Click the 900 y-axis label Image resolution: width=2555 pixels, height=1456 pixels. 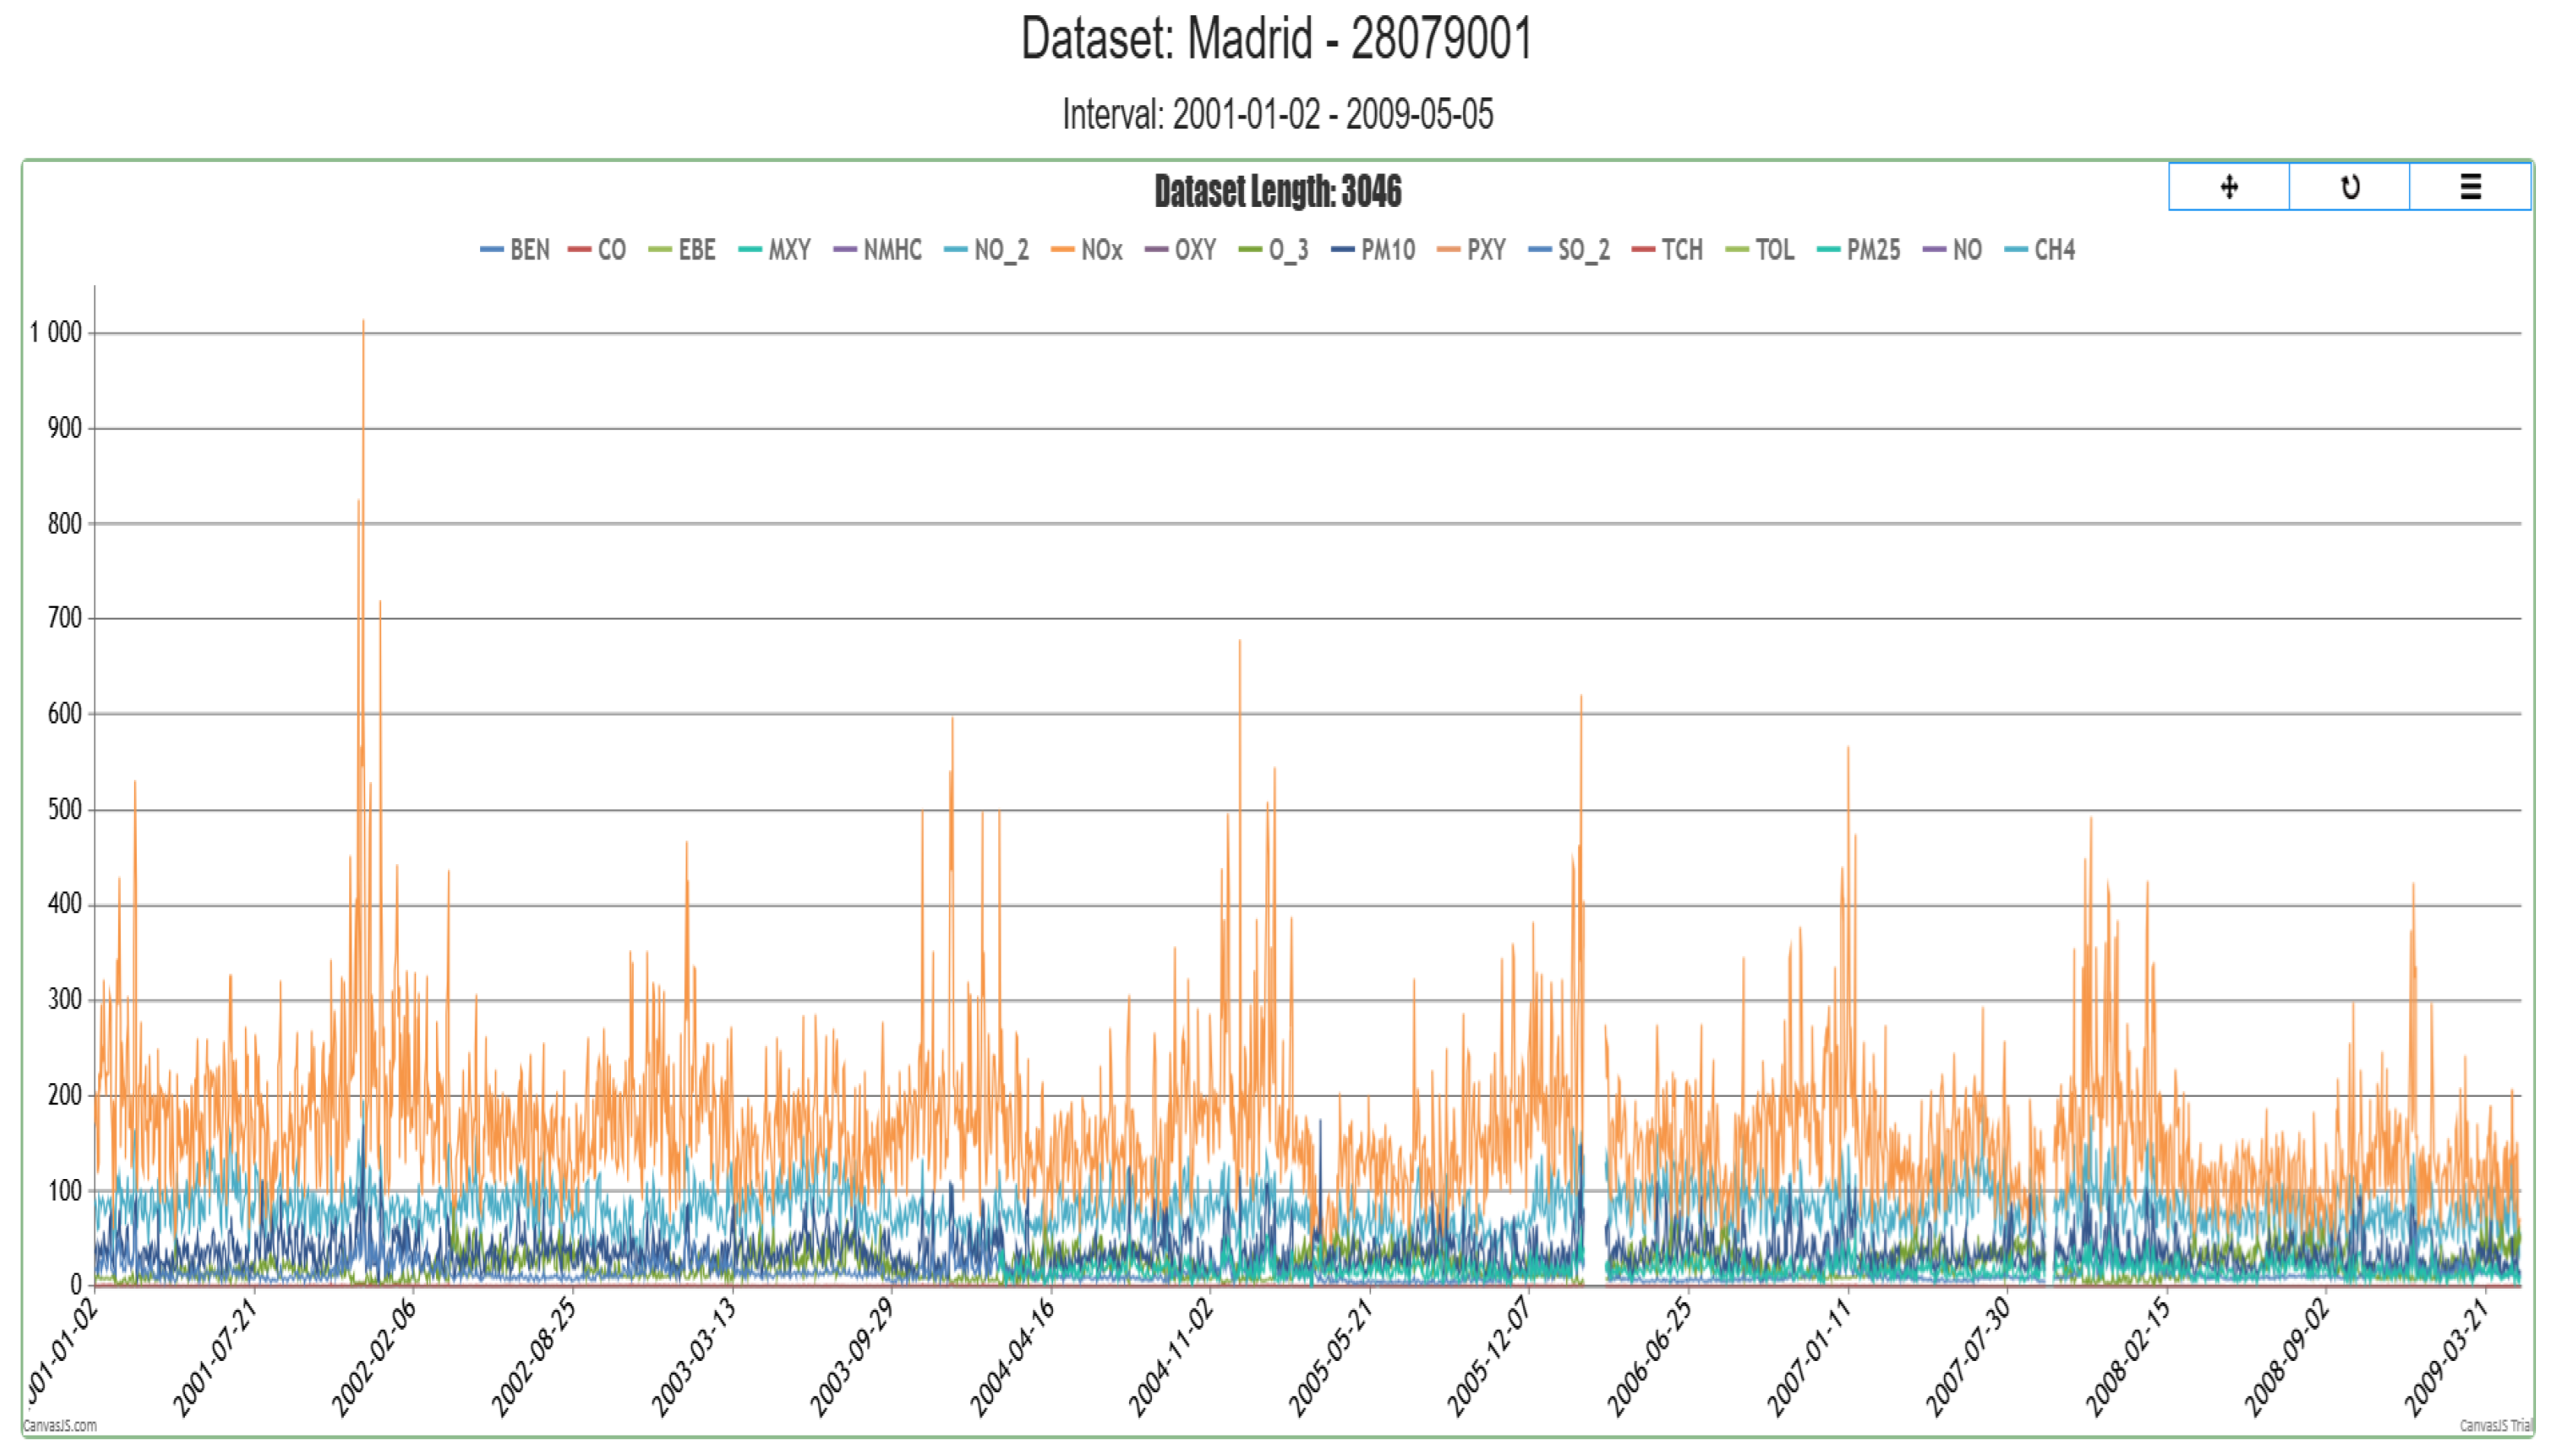(65, 428)
